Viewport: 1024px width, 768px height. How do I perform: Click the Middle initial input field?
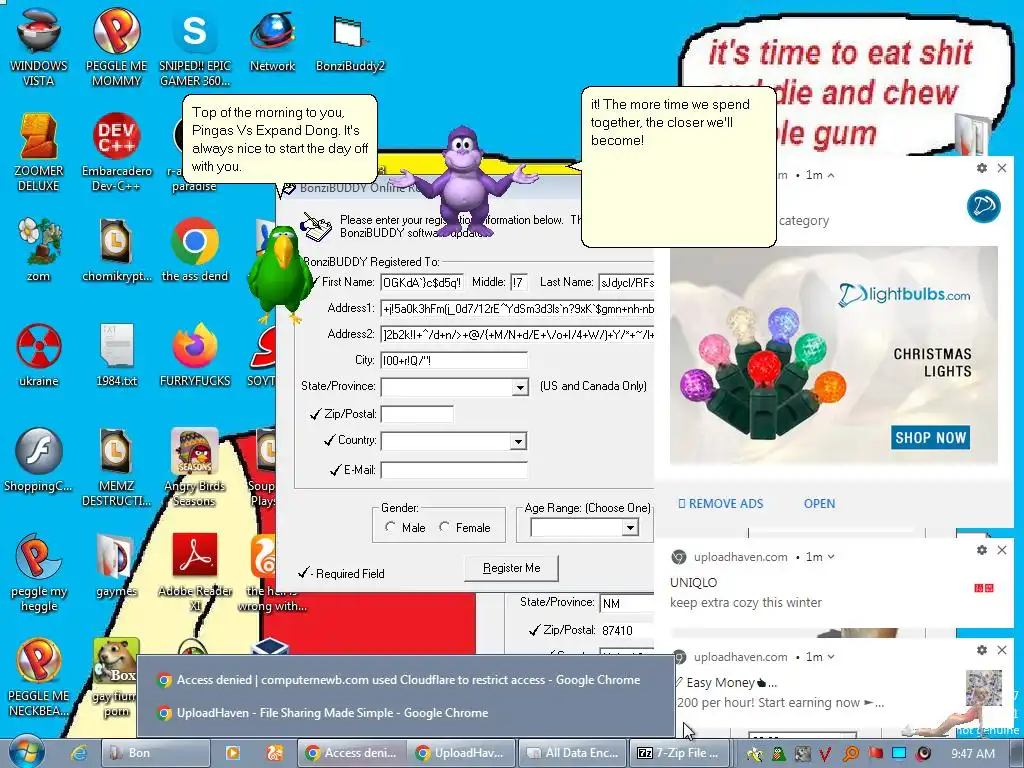[x=519, y=283]
